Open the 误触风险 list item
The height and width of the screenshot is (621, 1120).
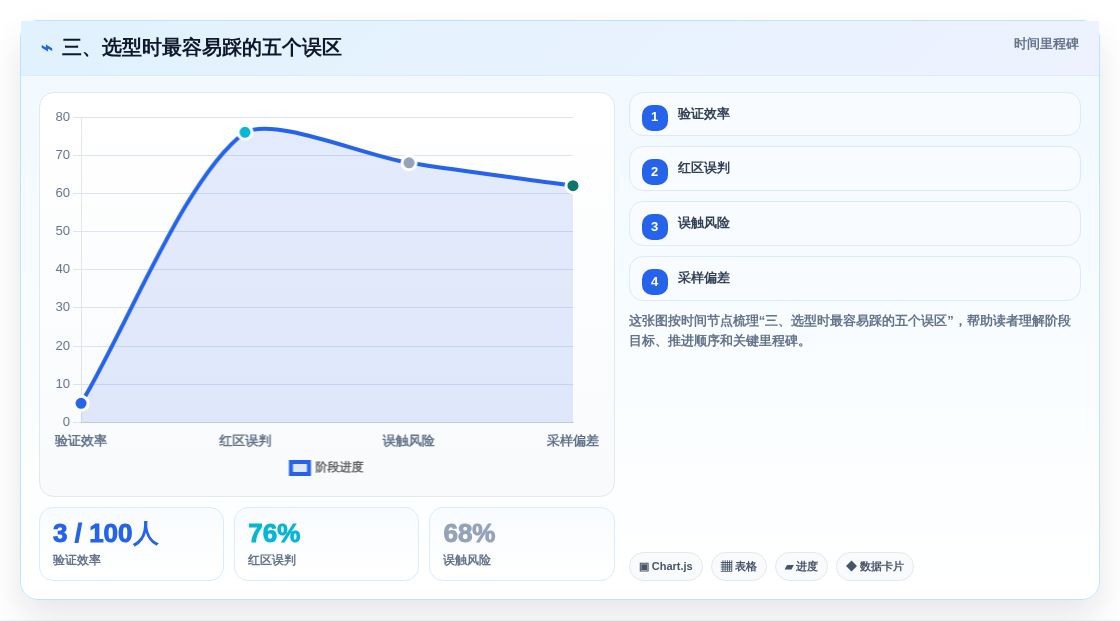pos(854,224)
